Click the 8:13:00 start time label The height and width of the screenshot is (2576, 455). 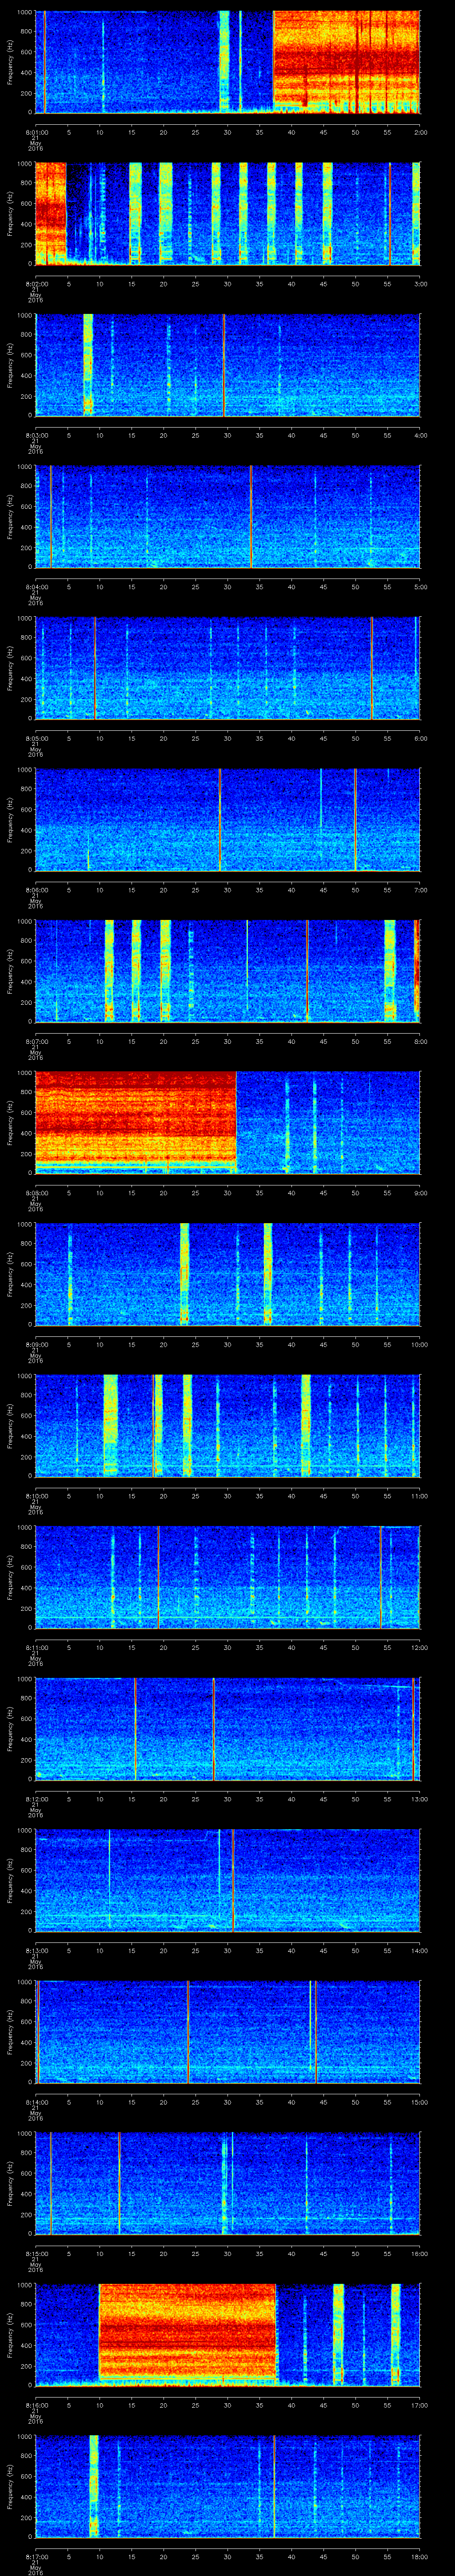(36, 1950)
